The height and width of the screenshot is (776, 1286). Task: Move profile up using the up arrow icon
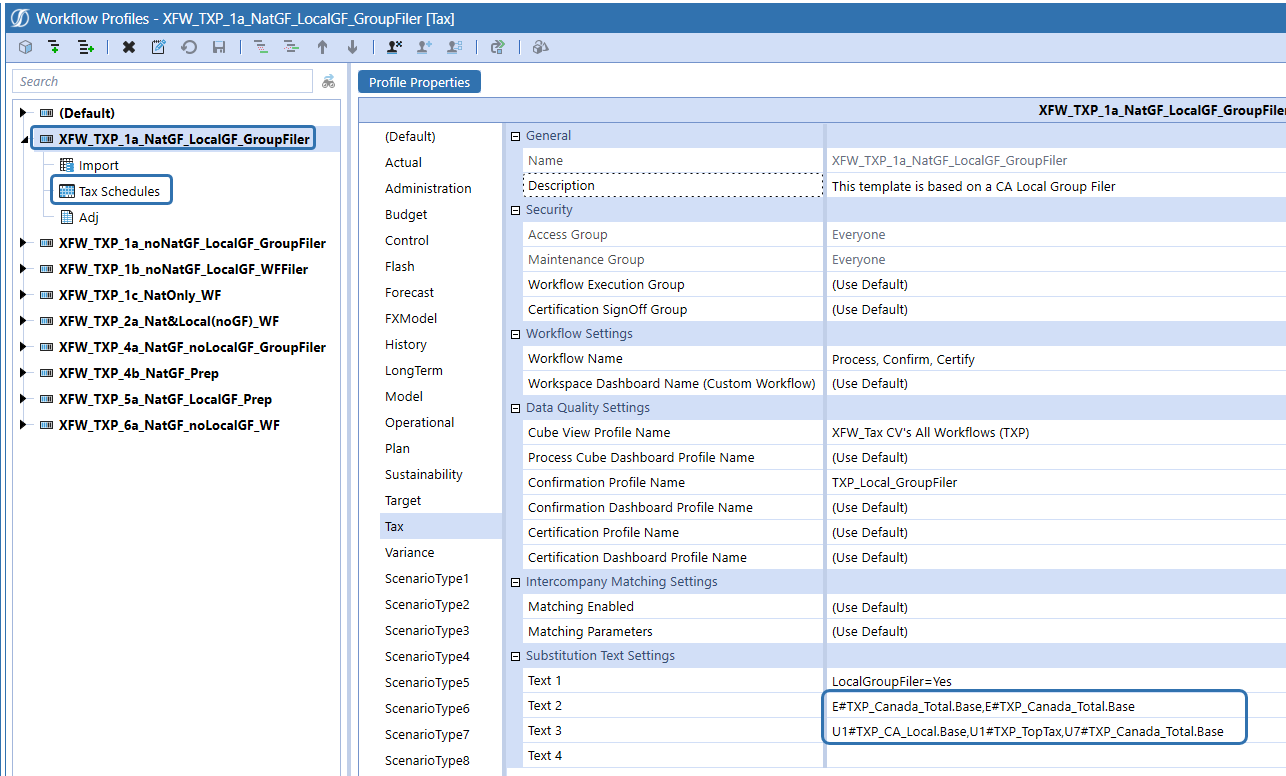tap(321, 47)
